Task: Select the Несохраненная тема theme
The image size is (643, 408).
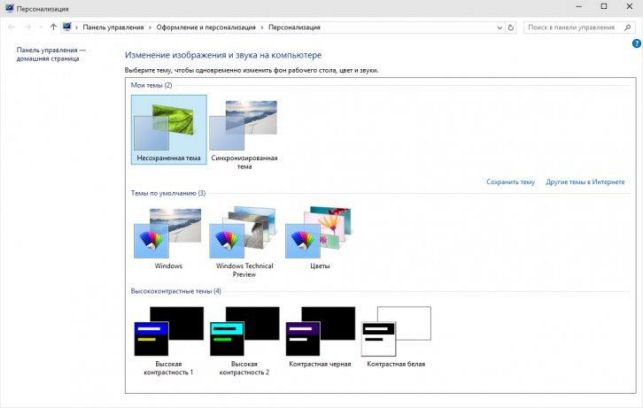Action: tap(169, 130)
